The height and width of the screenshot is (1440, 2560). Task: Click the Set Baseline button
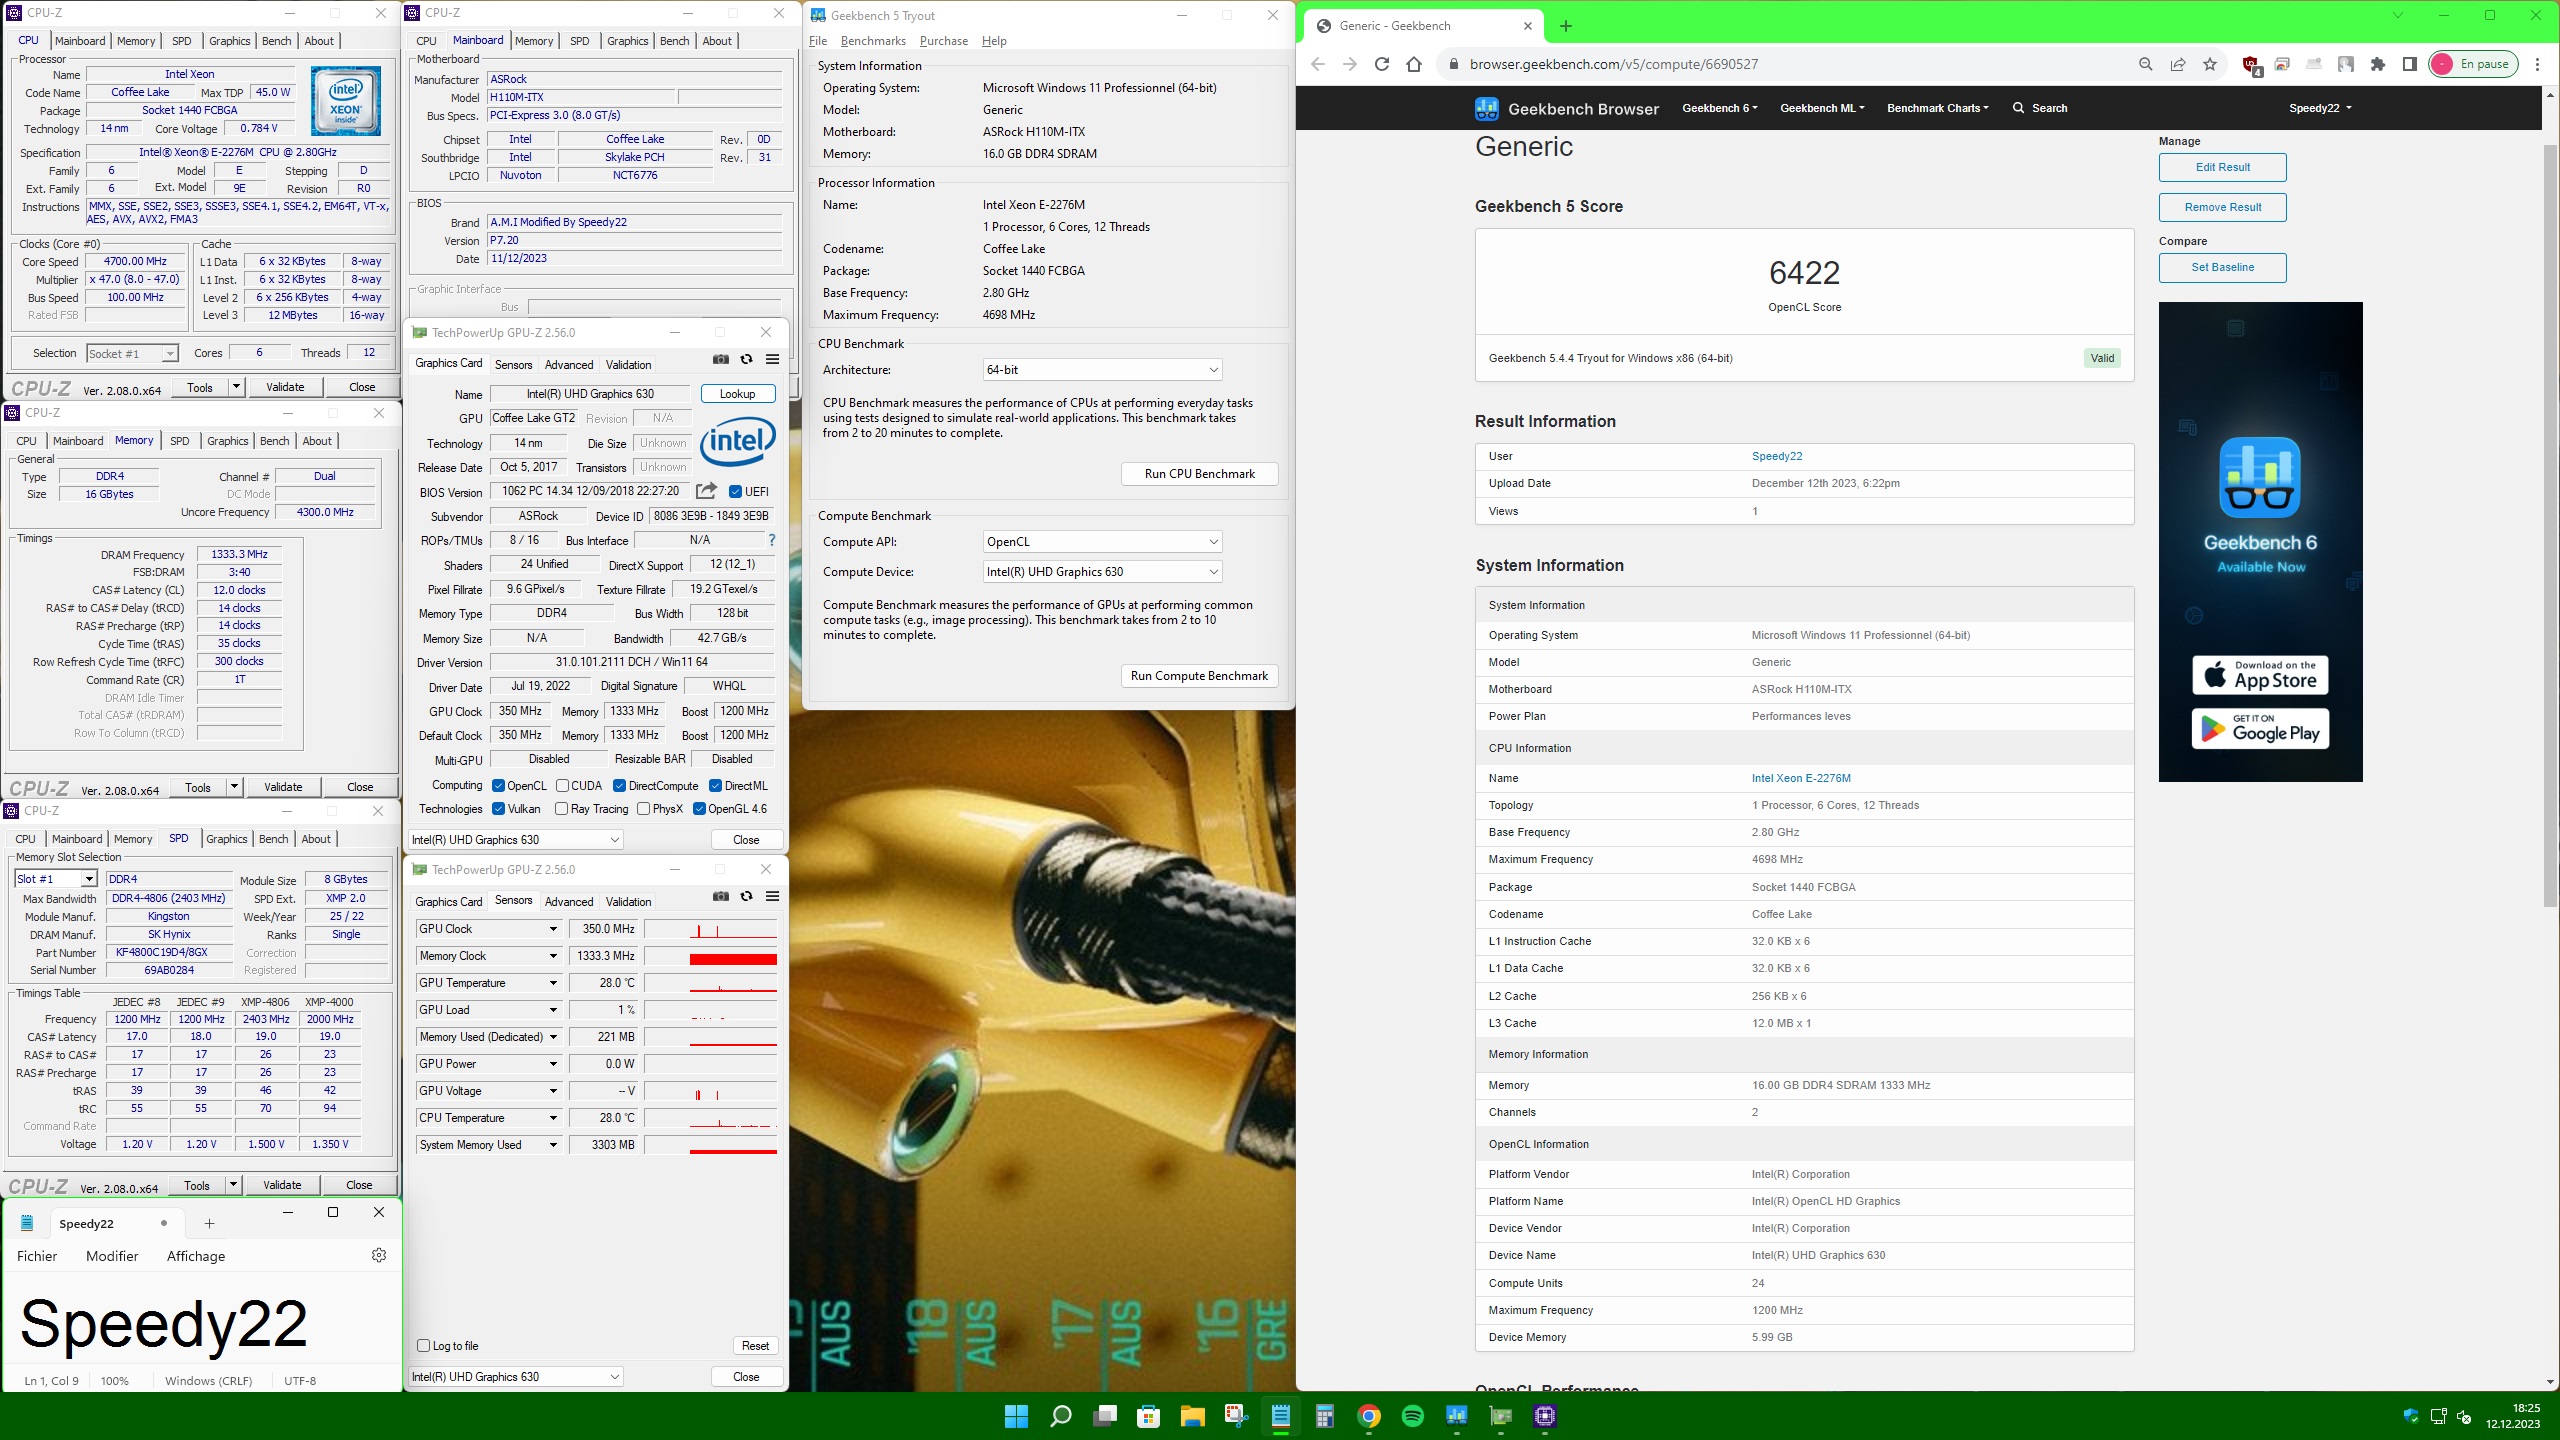2222,267
